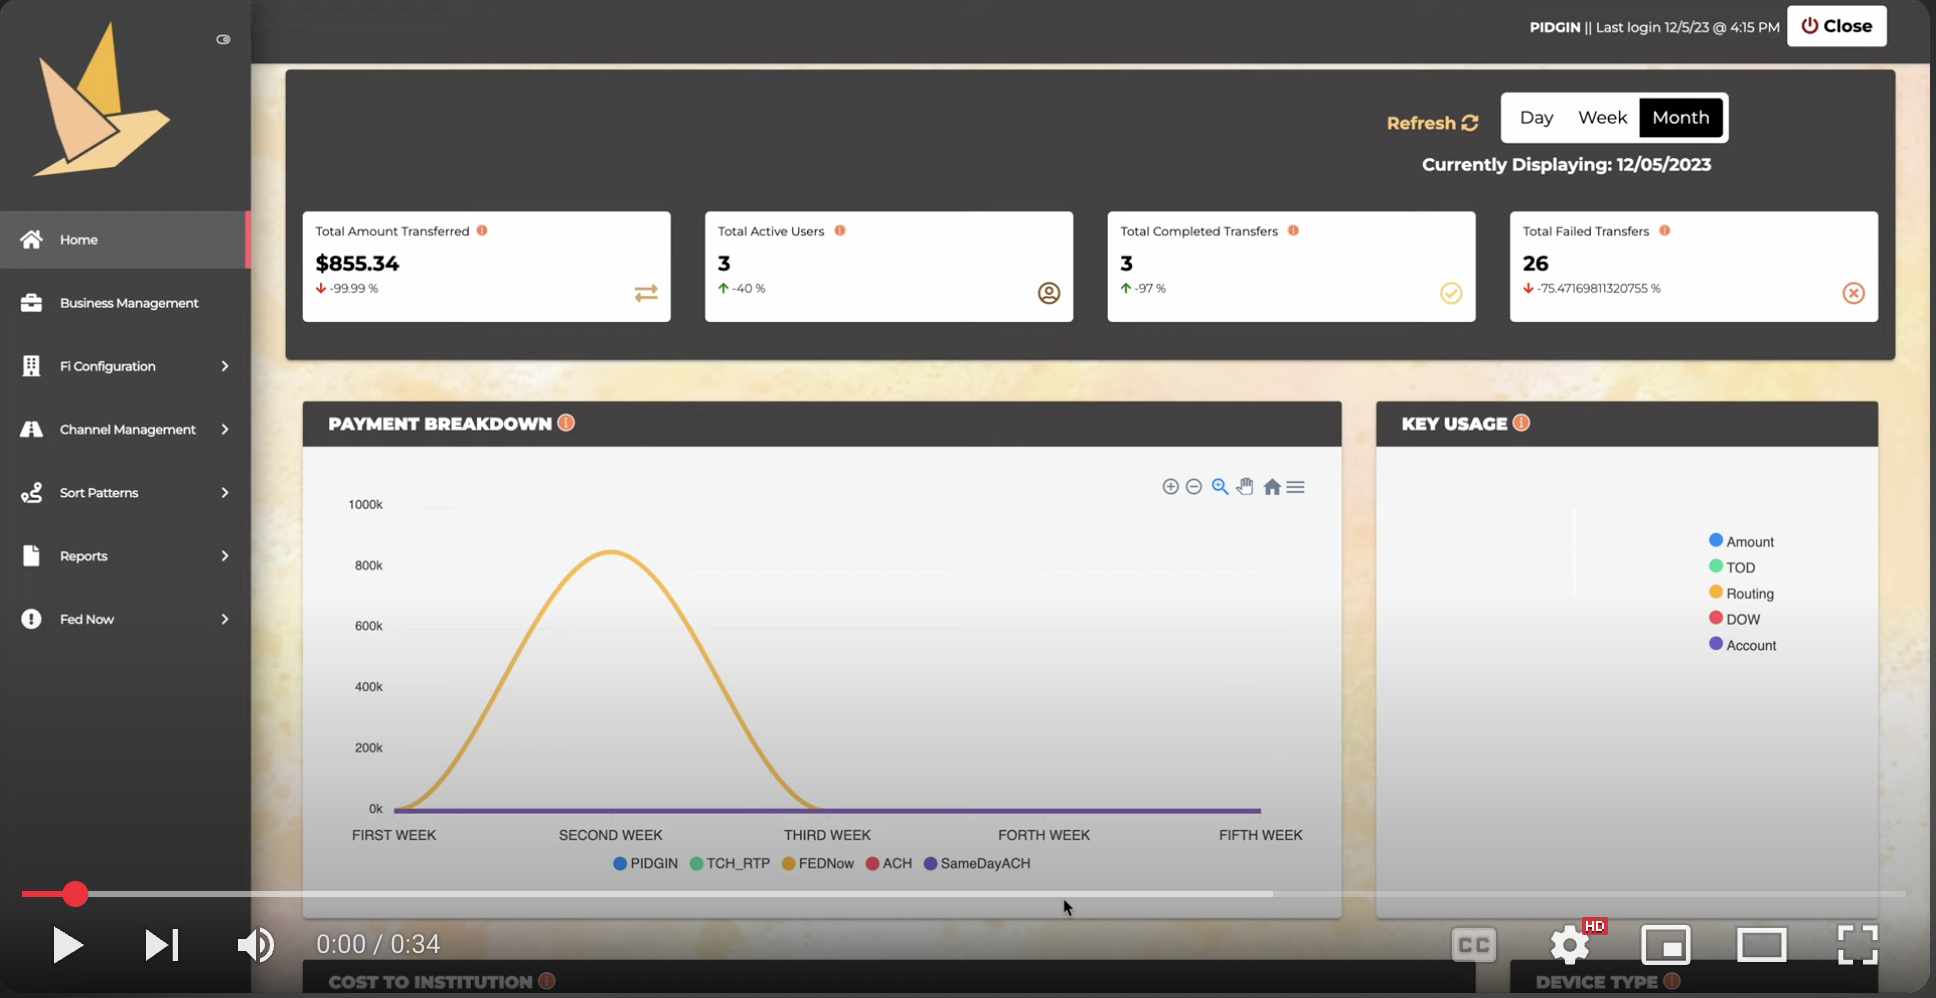The width and height of the screenshot is (1936, 998).
Task: Toggle ACH series in chart legend
Action: coord(889,863)
